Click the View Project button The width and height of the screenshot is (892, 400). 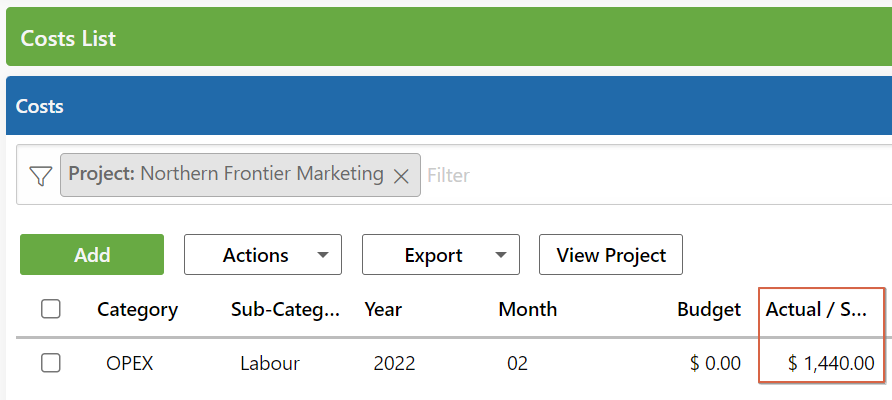[611, 254]
